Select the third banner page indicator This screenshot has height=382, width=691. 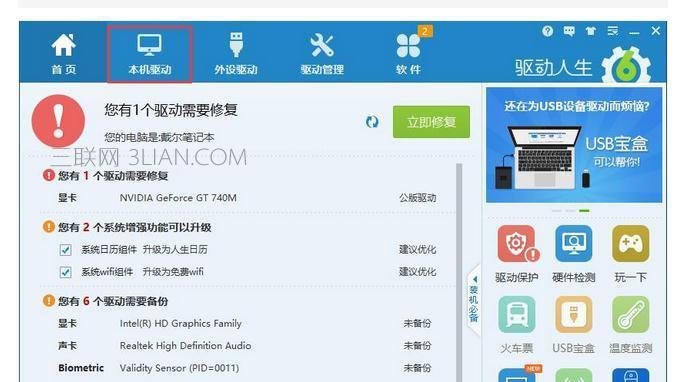coord(584,211)
